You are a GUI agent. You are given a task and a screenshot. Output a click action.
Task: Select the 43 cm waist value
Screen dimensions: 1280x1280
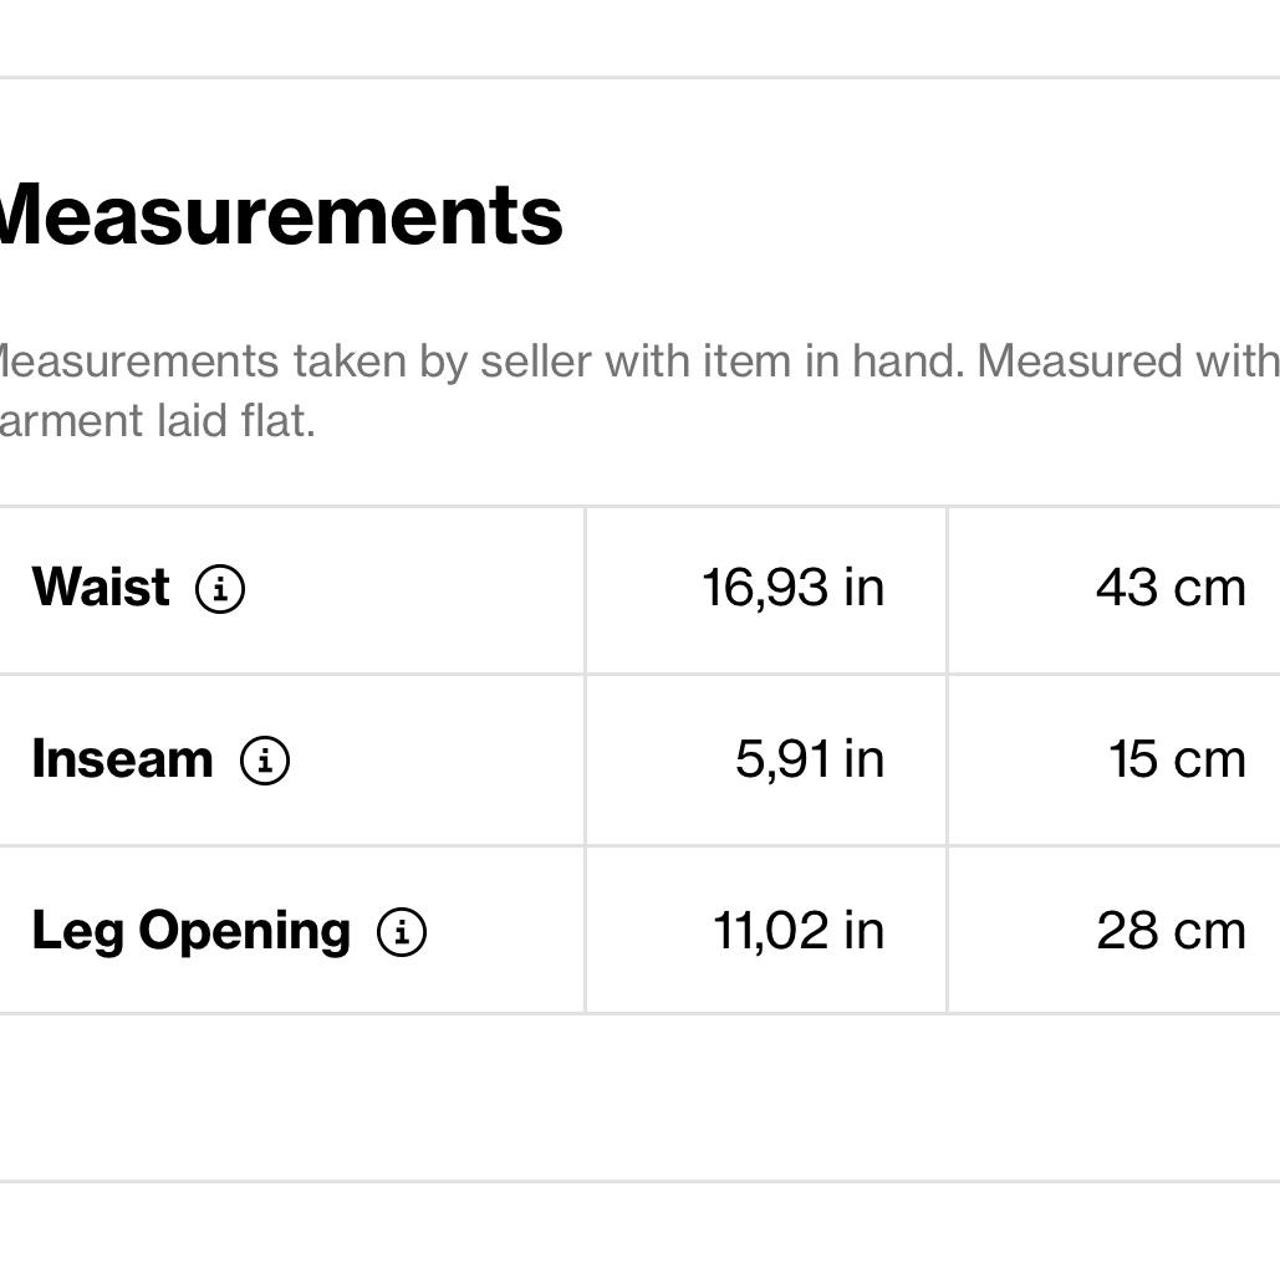click(x=1170, y=587)
